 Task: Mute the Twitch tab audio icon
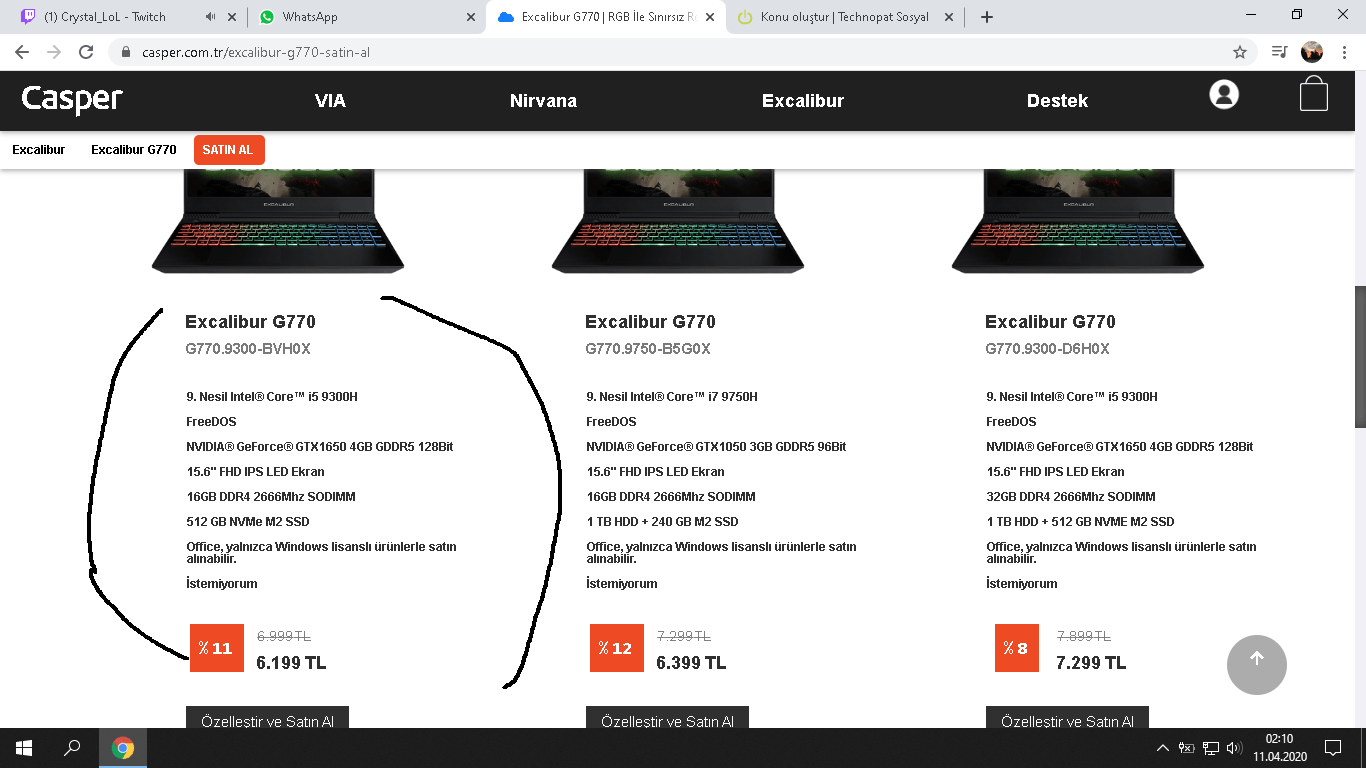pyautogui.click(x=211, y=17)
